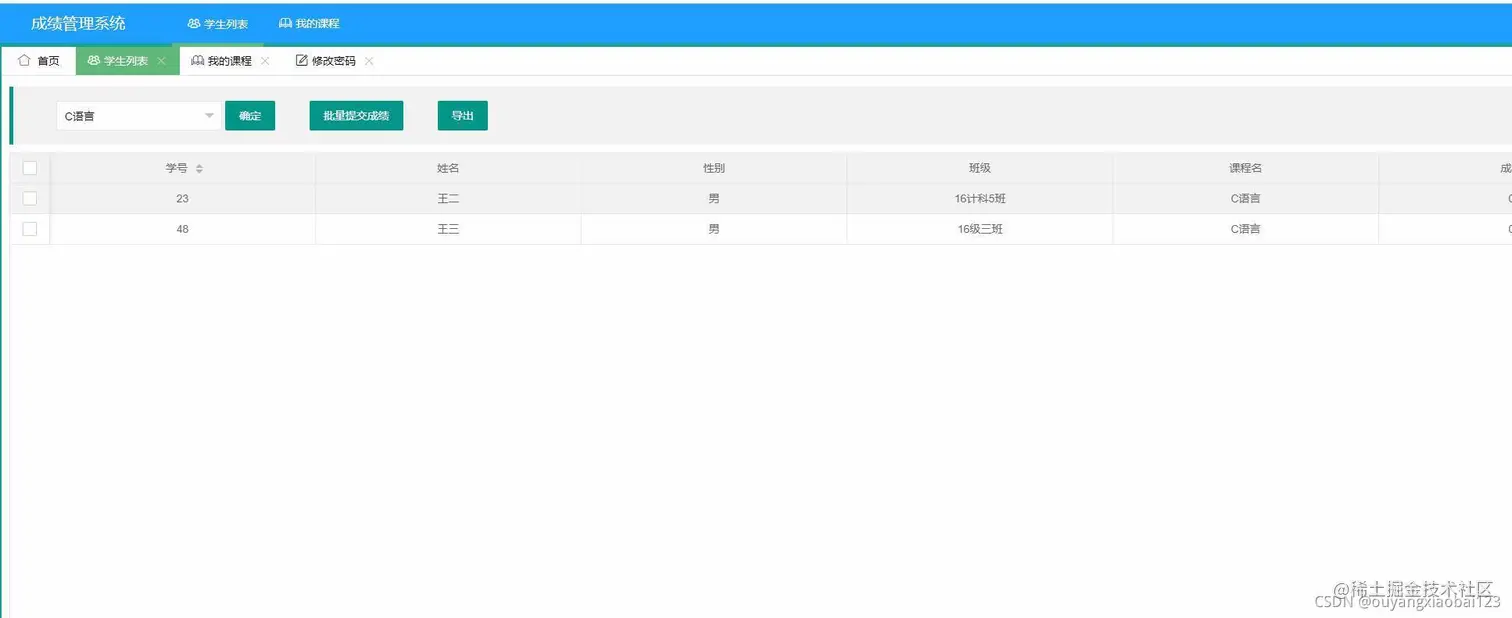The height and width of the screenshot is (618, 1512).
Task: Close the 学生列表 tab
Action: [162, 61]
